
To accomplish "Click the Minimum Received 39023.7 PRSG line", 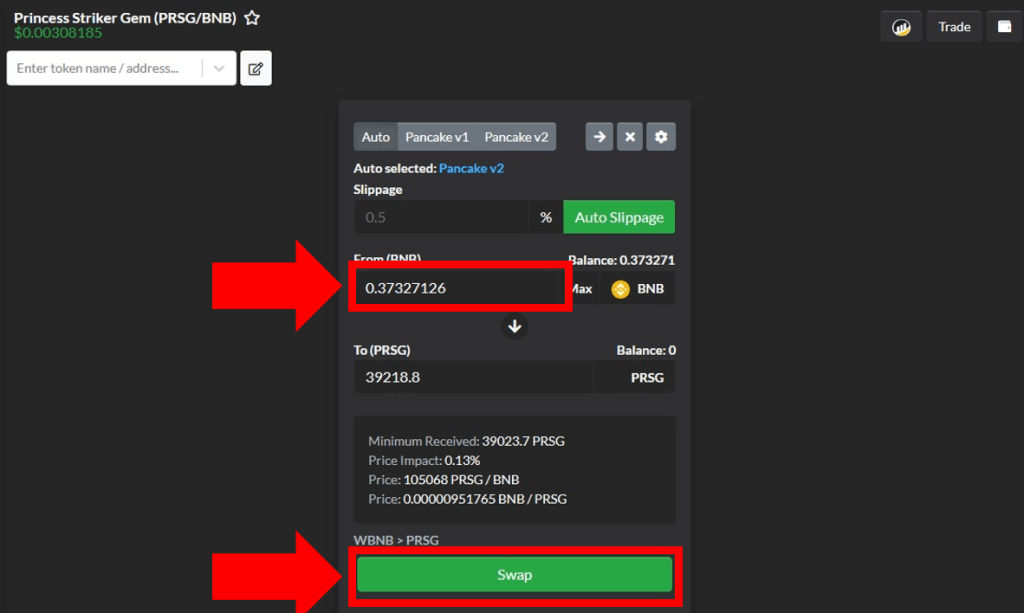I will [466, 441].
